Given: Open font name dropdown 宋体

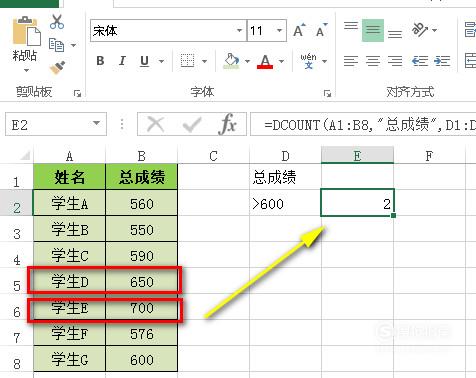Looking at the screenshot, I should point(239,31).
